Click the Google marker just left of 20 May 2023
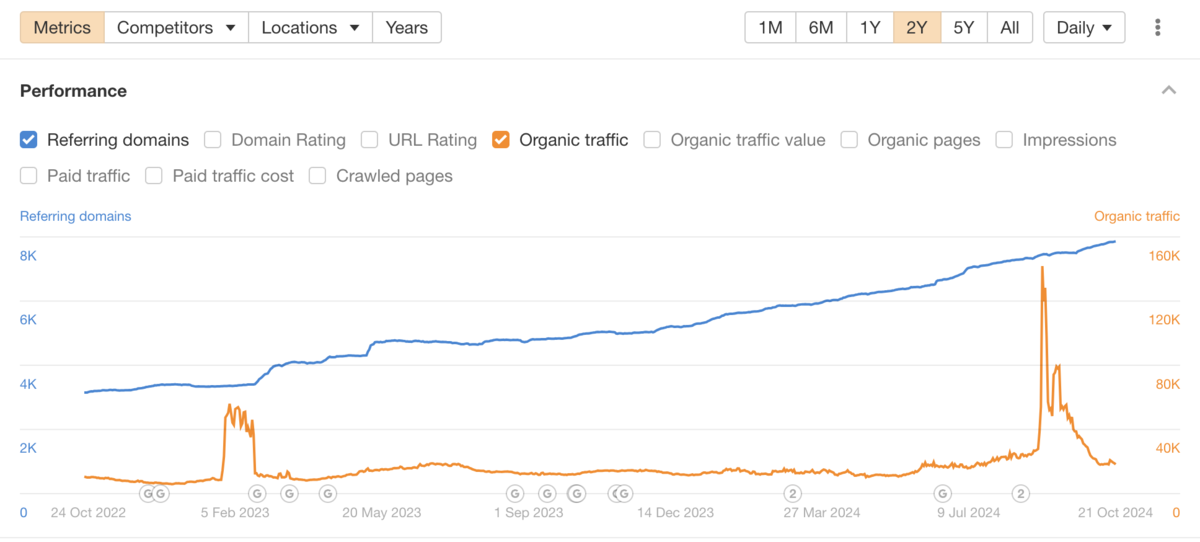This screenshot has height=542, width=1200. pyautogui.click(x=327, y=493)
